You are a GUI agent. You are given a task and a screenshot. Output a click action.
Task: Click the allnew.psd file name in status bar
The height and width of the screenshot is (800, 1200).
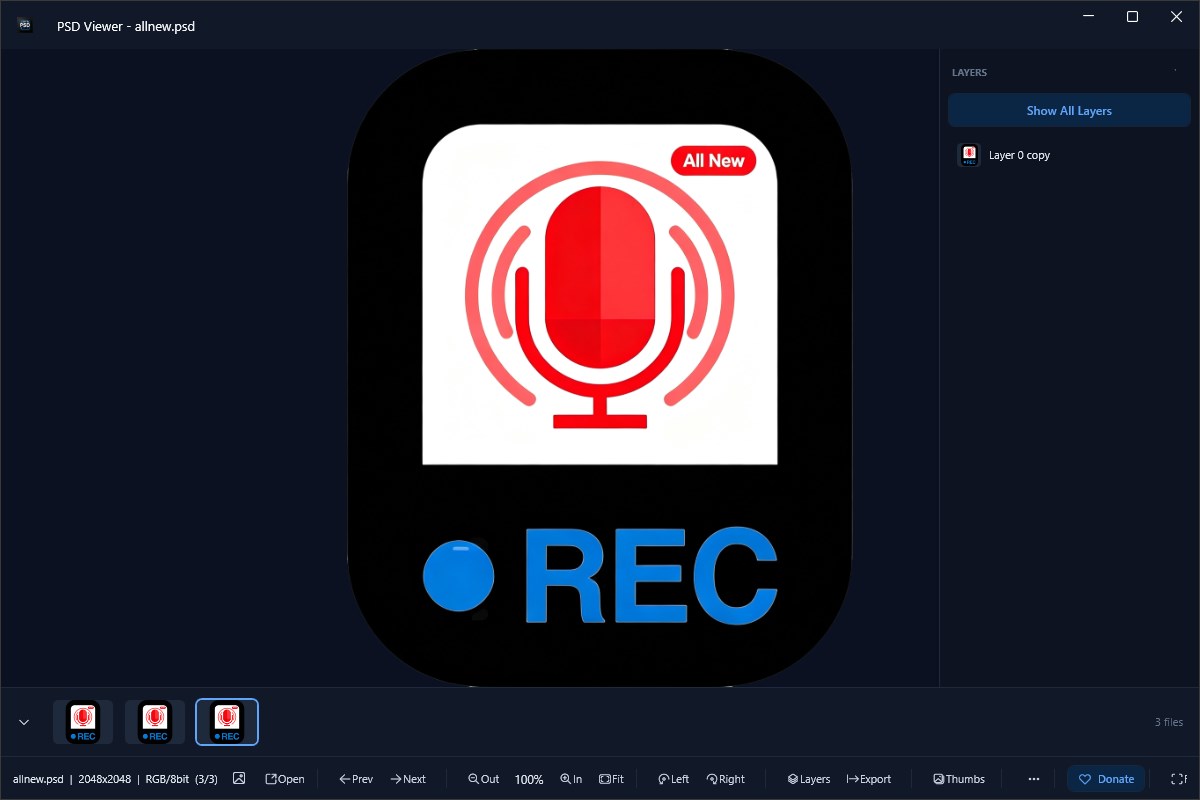(x=38, y=779)
